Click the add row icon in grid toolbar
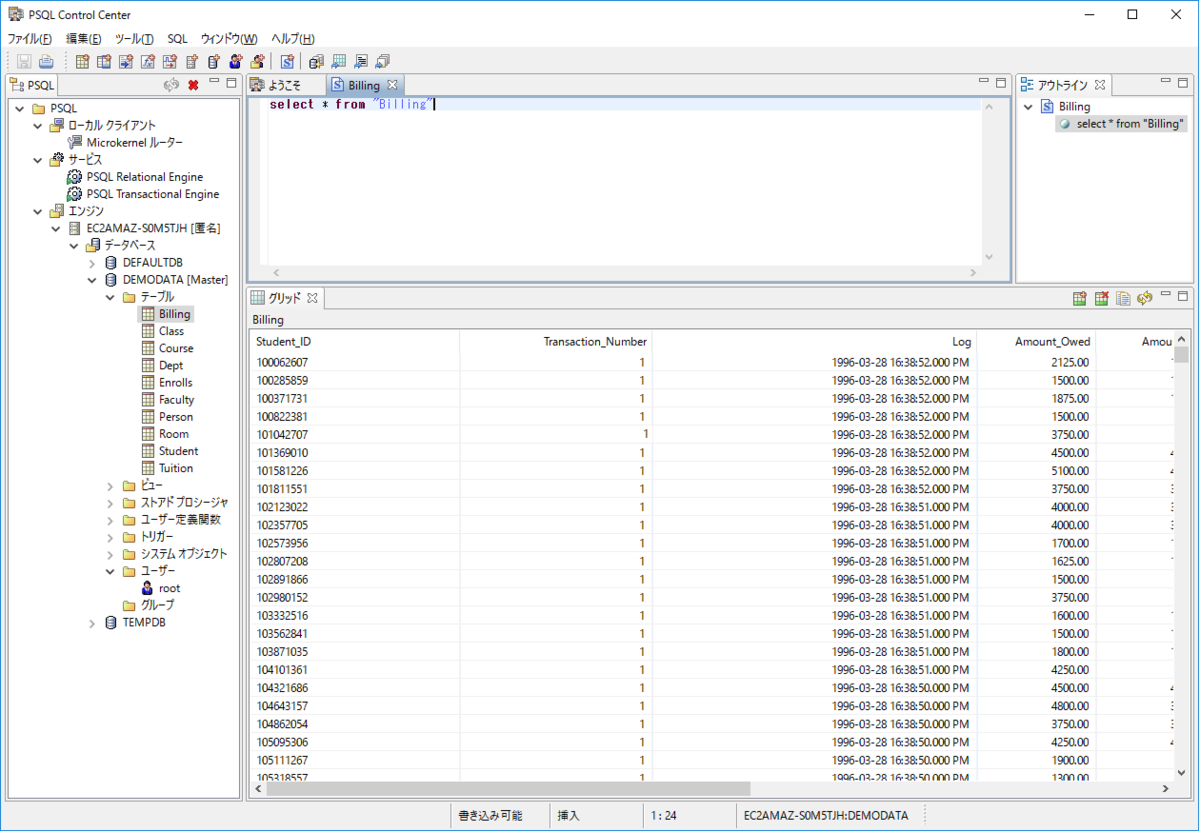Screen dimensions: 1200x832 coord(1080,298)
